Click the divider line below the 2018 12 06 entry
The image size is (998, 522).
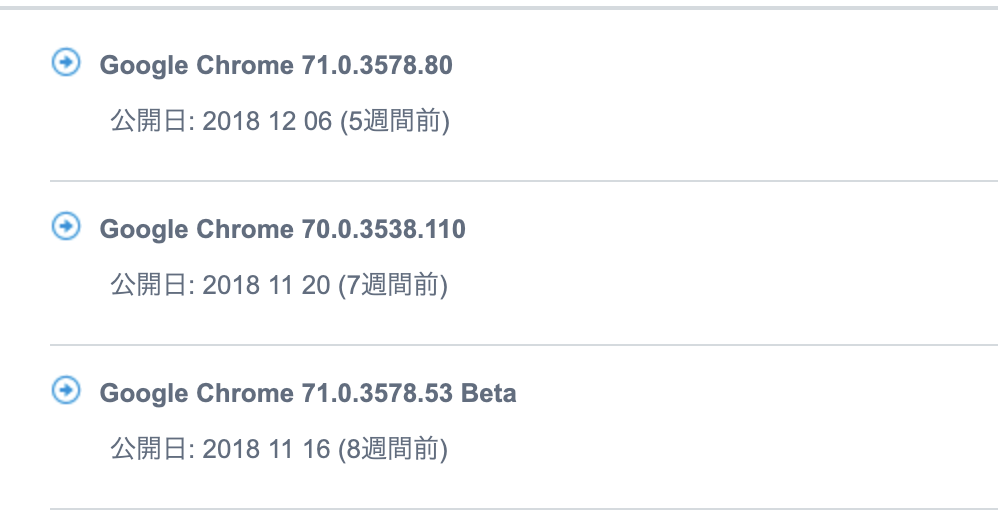(524, 181)
